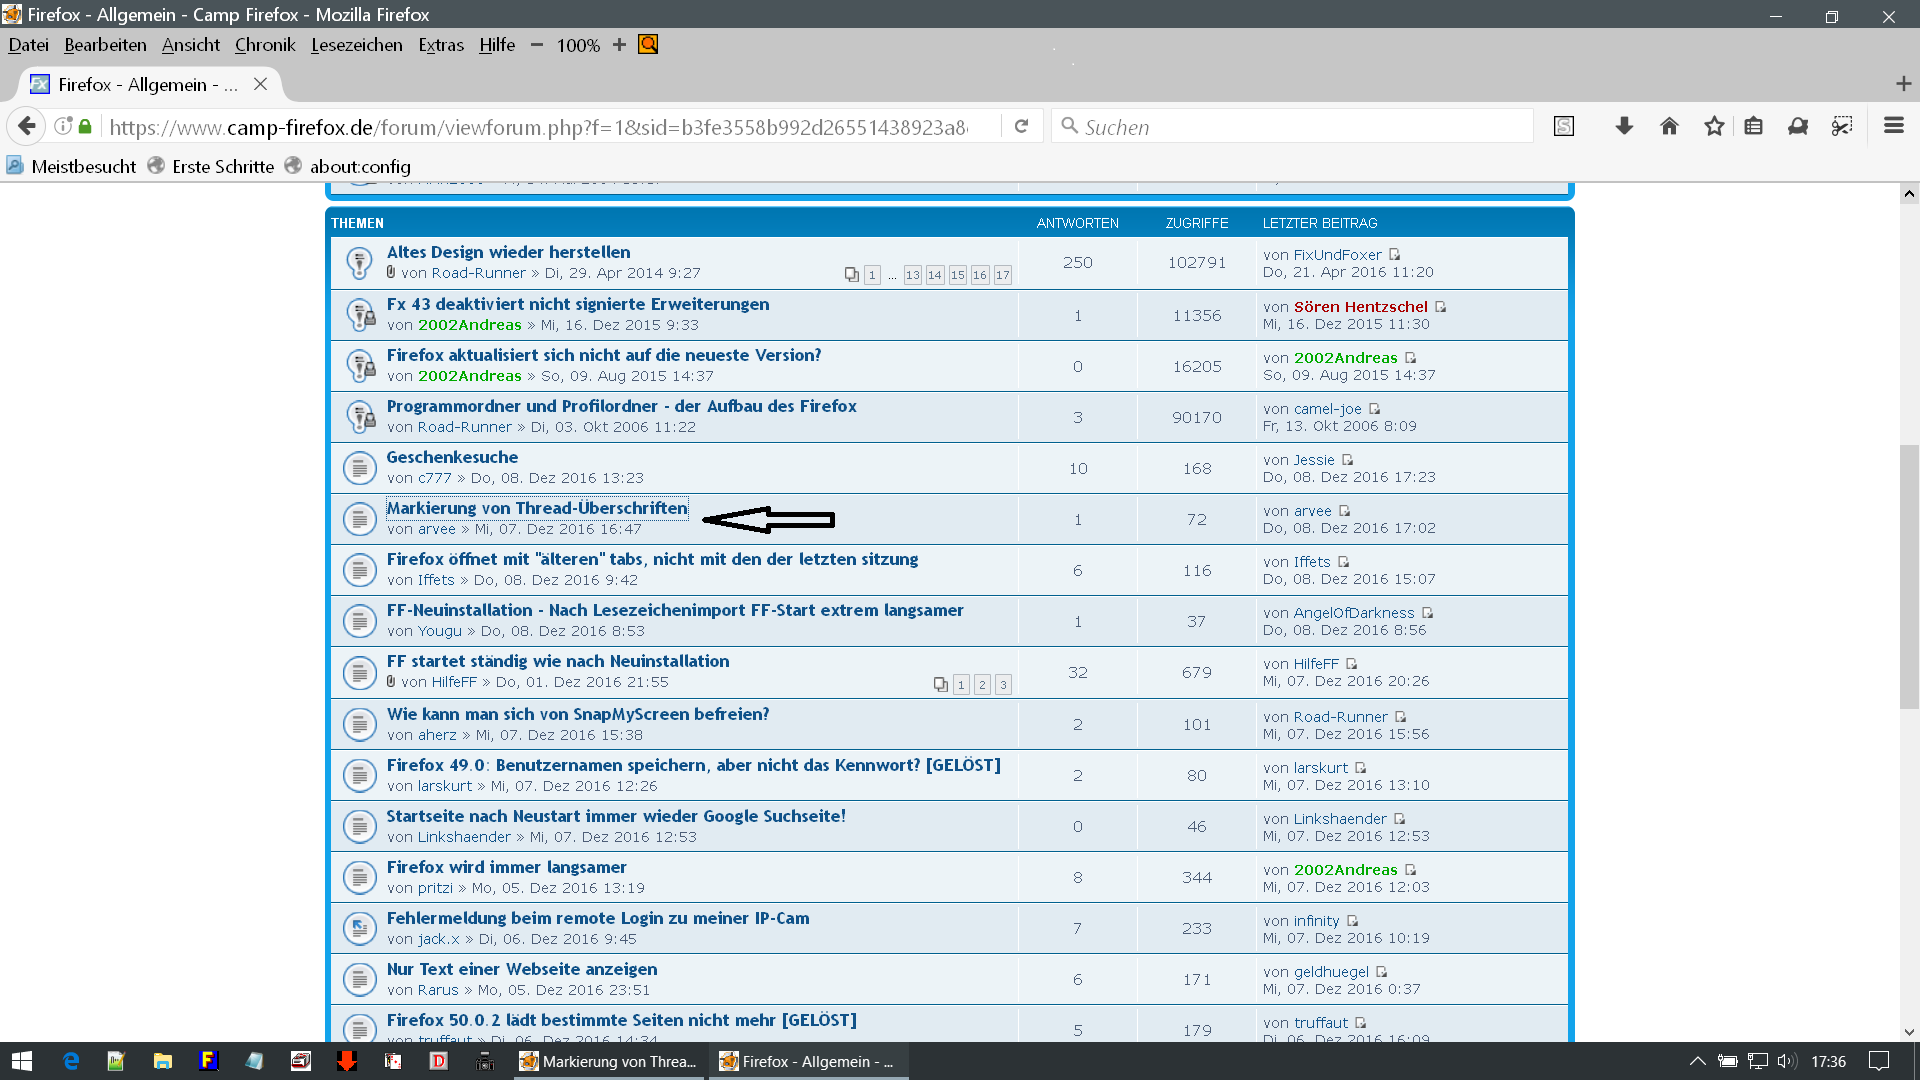Click the zoom in plus button
Image resolution: width=1920 pixels, height=1080 pixels.
[x=619, y=45]
